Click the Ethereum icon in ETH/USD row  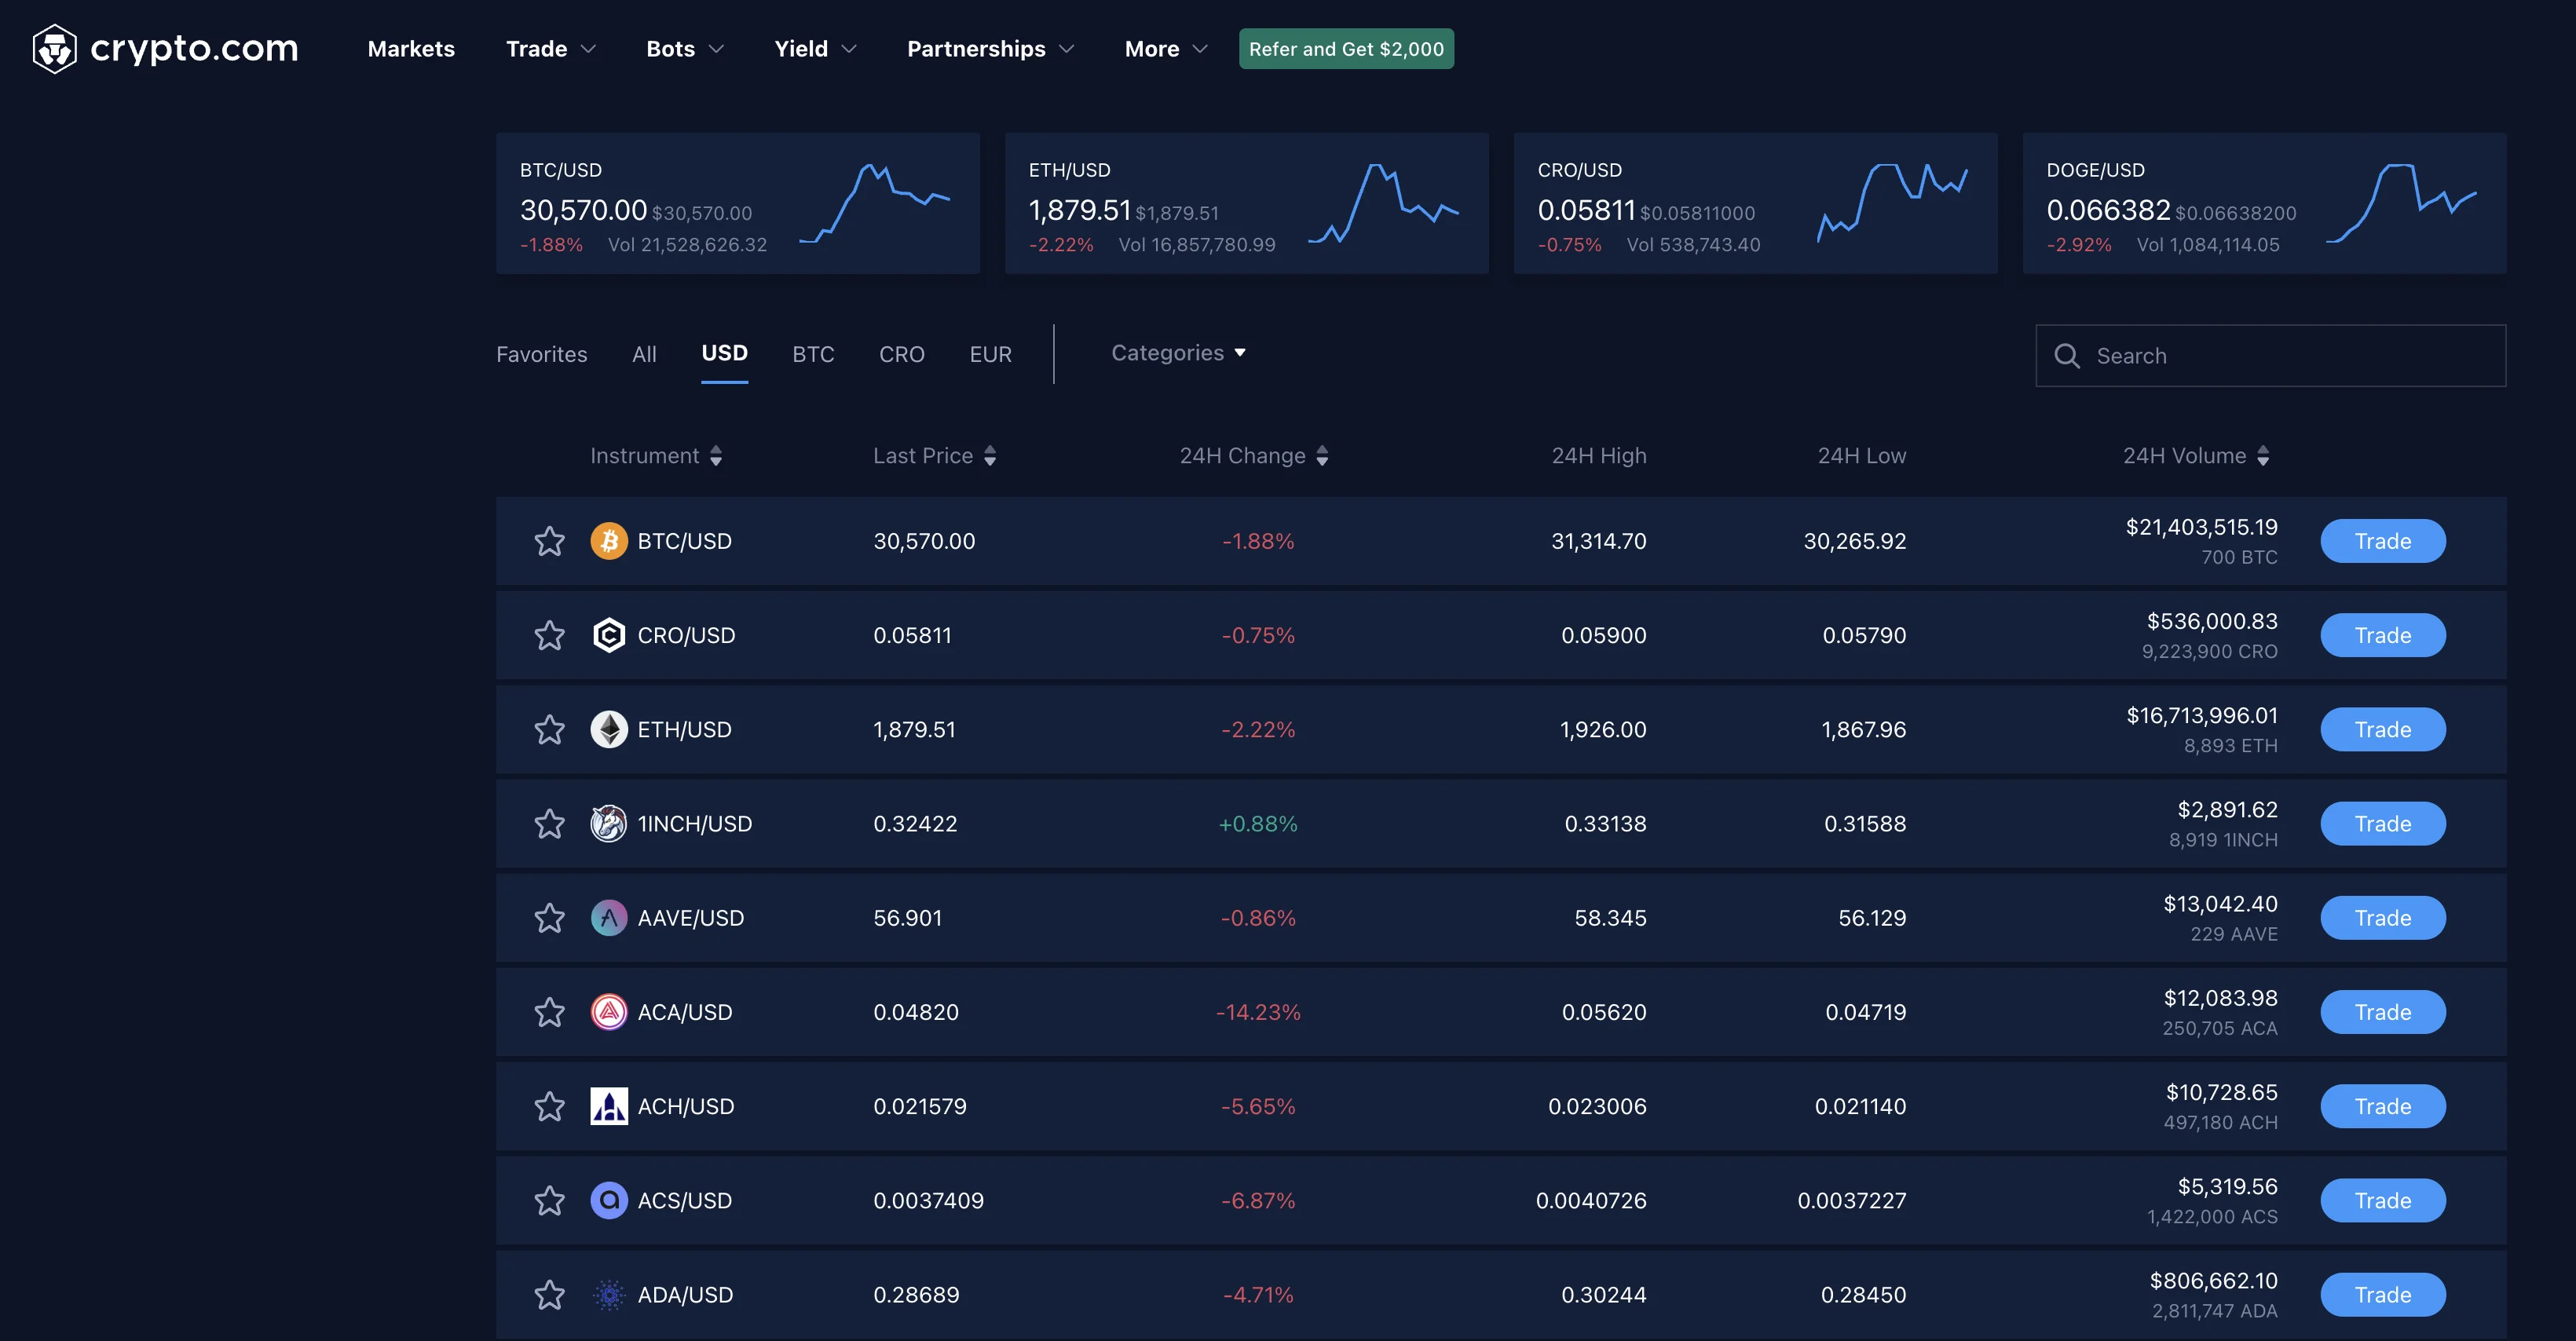click(608, 729)
